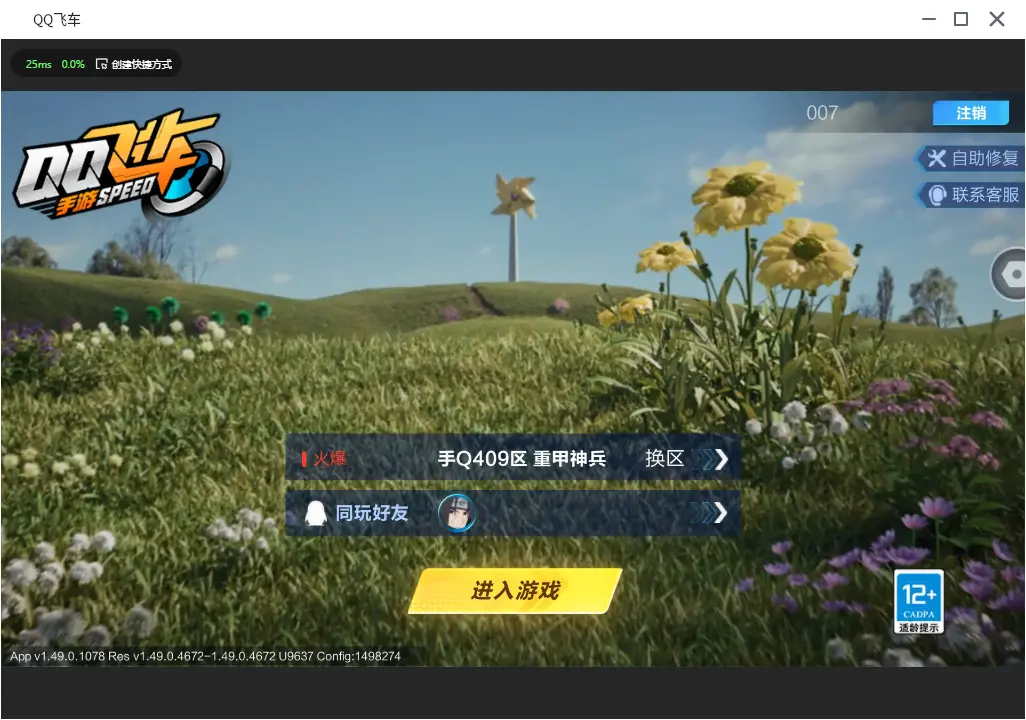The image size is (1026, 720).
Task: Click the 进入游戏 enter game button
Action: (x=515, y=590)
